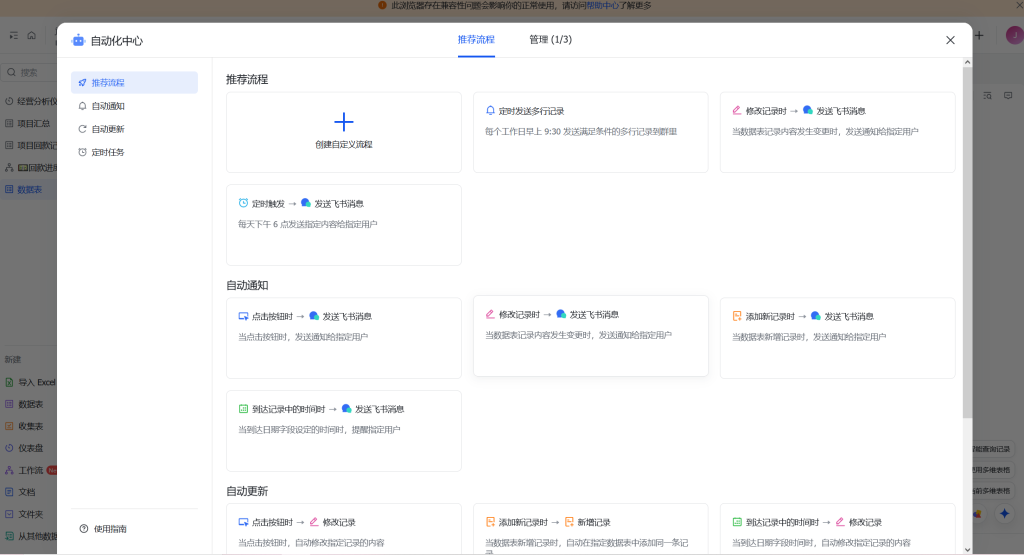
Task: Click the plus button near top right
Action: pyautogui.click(x=979, y=35)
